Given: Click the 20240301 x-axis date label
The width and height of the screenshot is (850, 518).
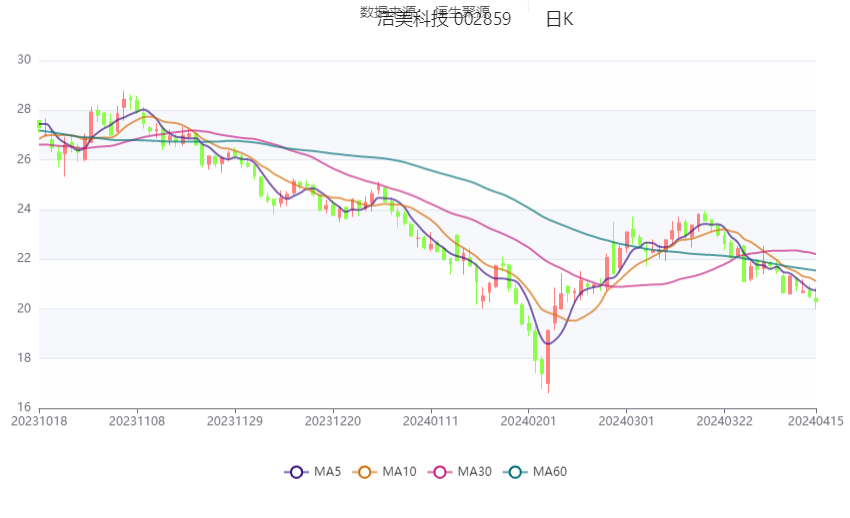Looking at the screenshot, I should pyautogui.click(x=627, y=421).
